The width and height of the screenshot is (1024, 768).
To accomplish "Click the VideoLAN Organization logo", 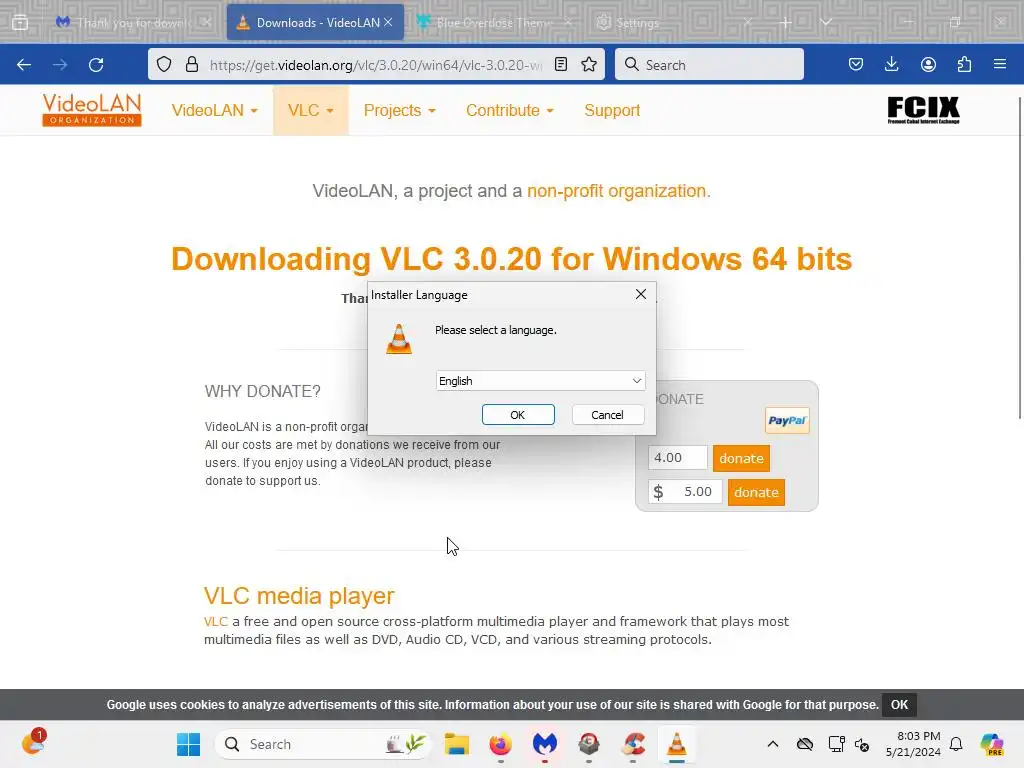I will pyautogui.click(x=92, y=110).
